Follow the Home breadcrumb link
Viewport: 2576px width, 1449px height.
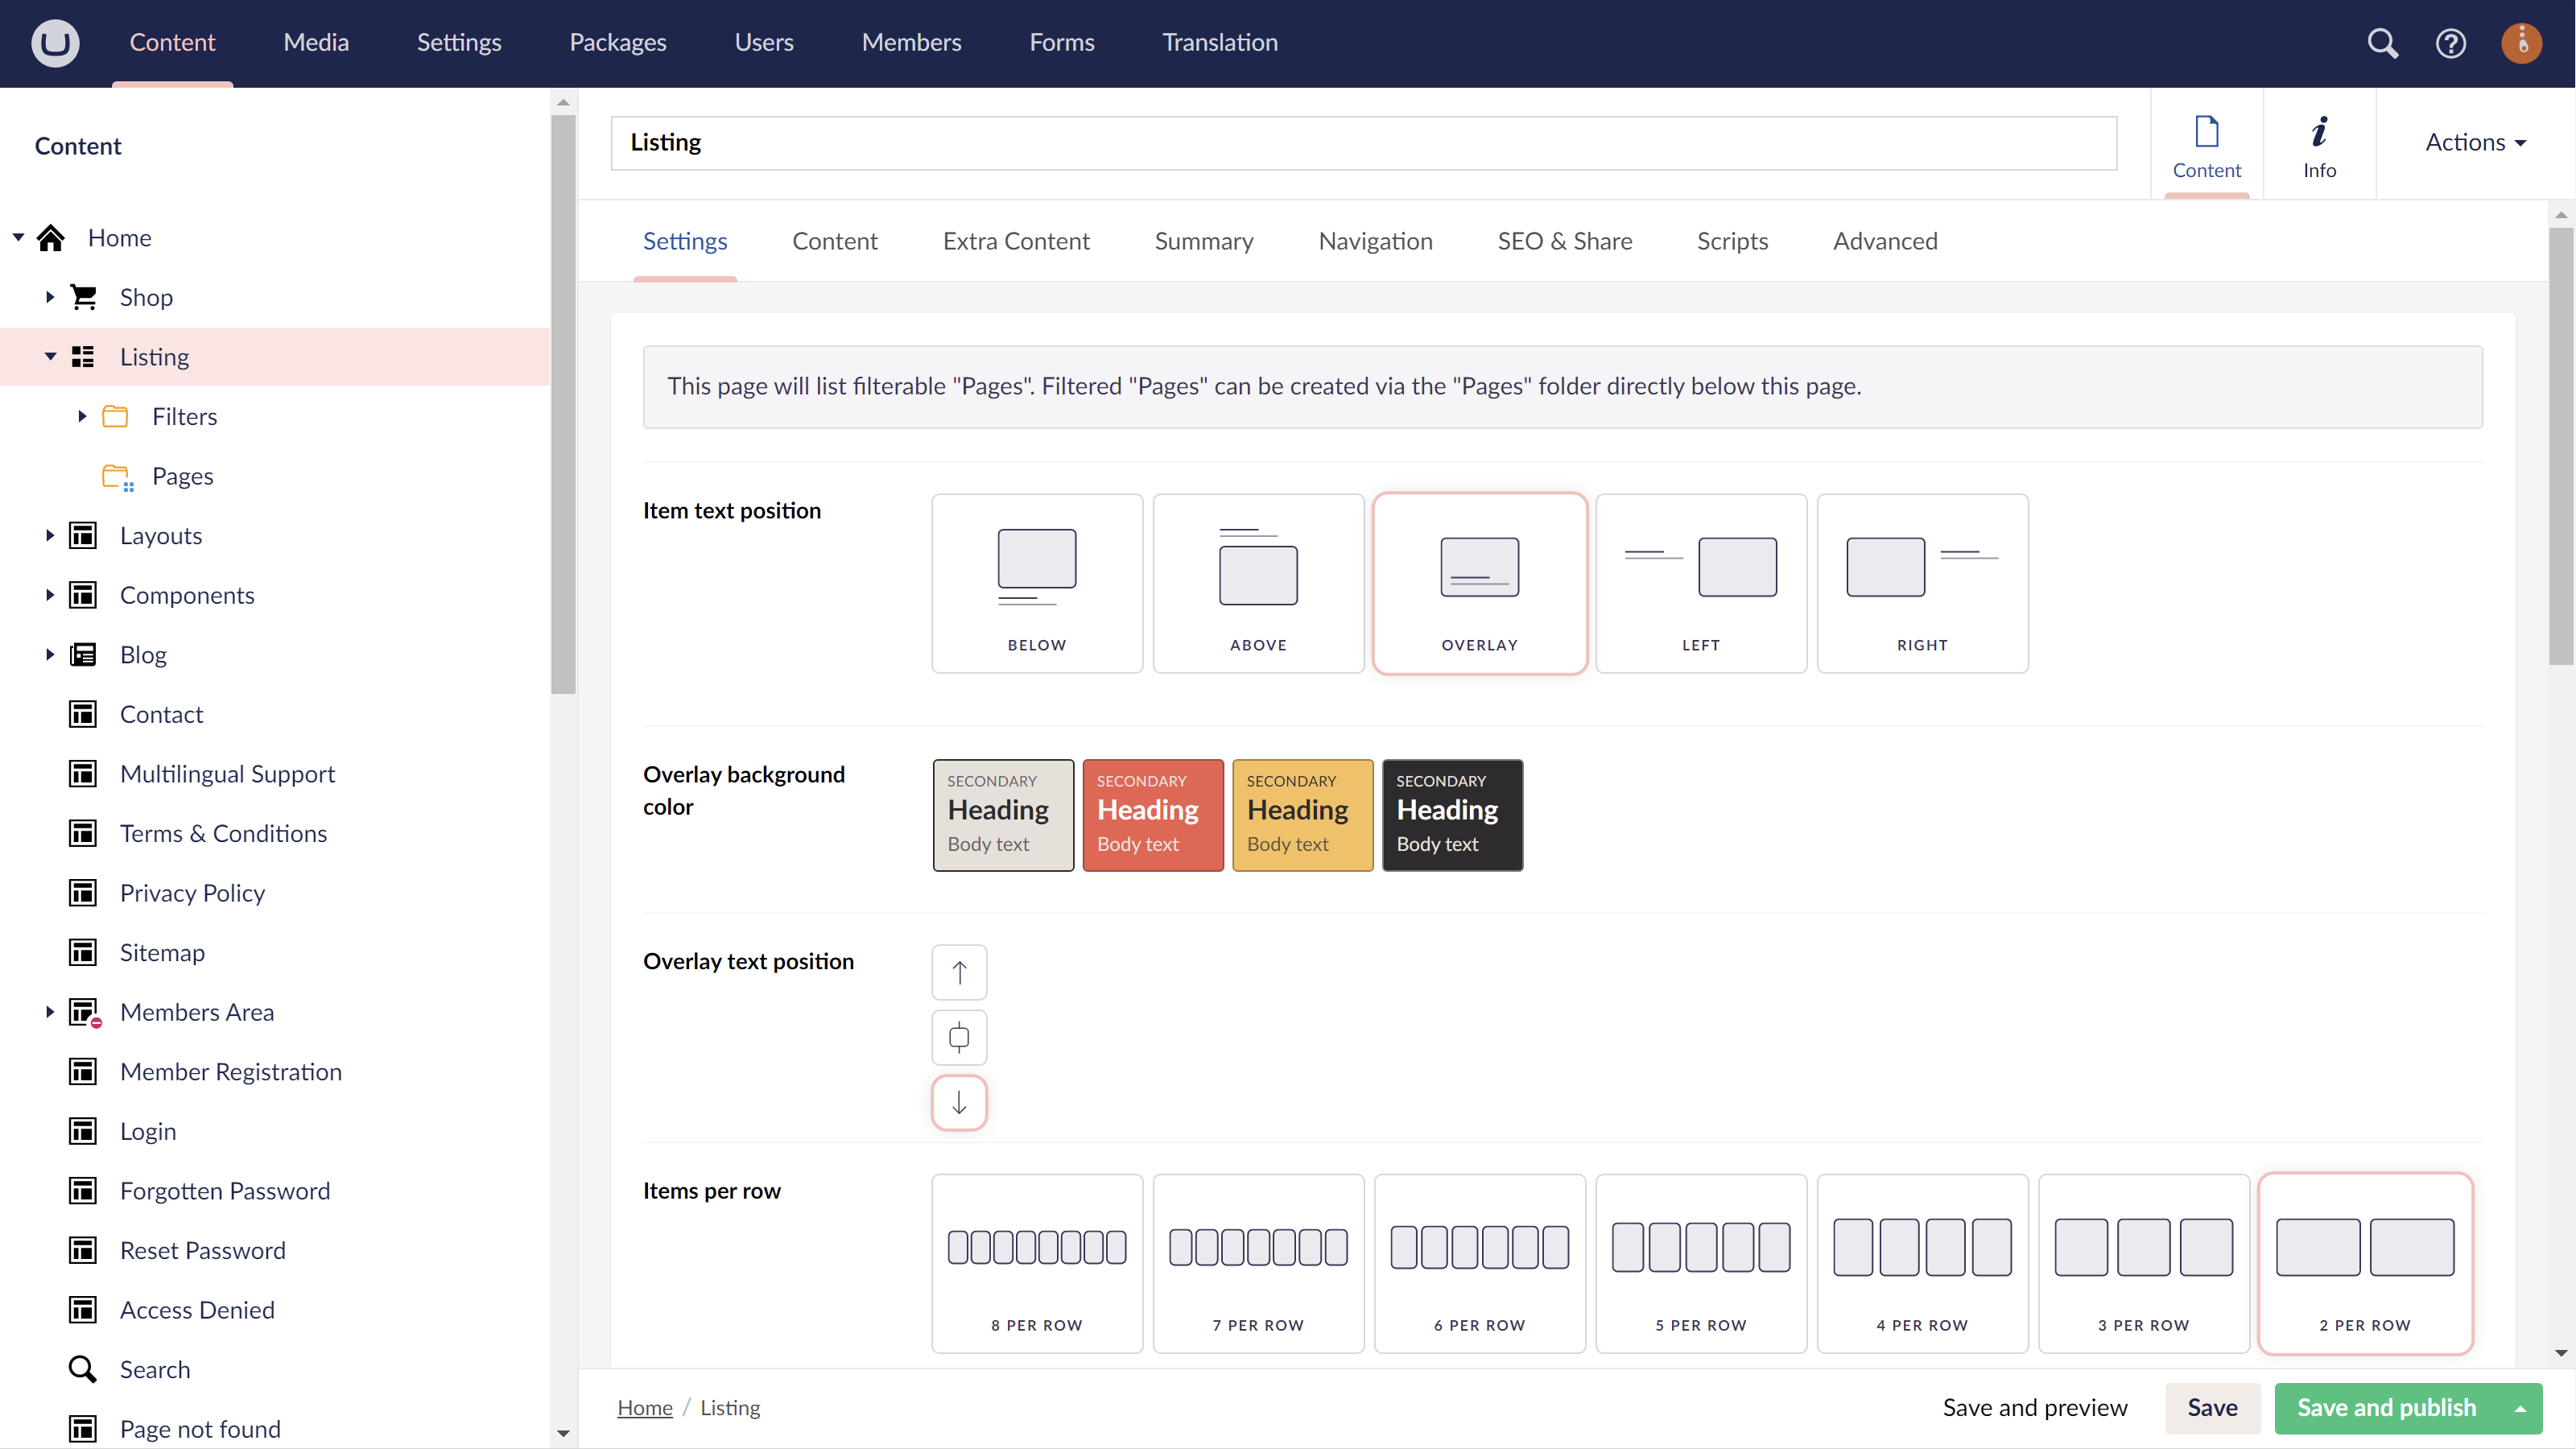pyautogui.click(x=645, y=1408)
